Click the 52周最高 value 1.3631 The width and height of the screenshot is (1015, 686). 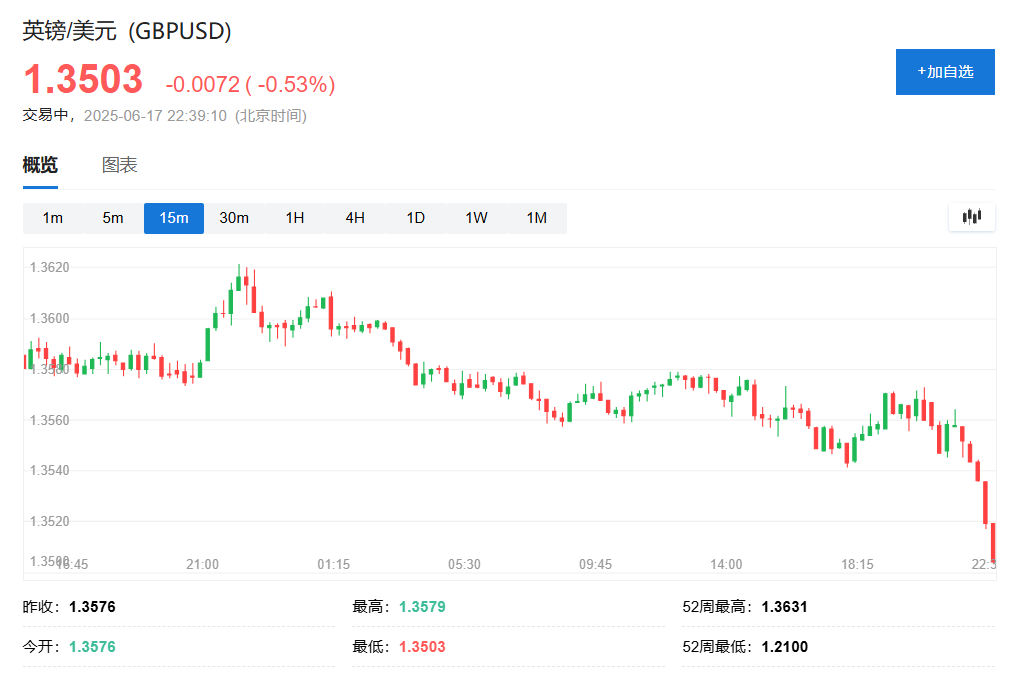[x=785, y=607]
